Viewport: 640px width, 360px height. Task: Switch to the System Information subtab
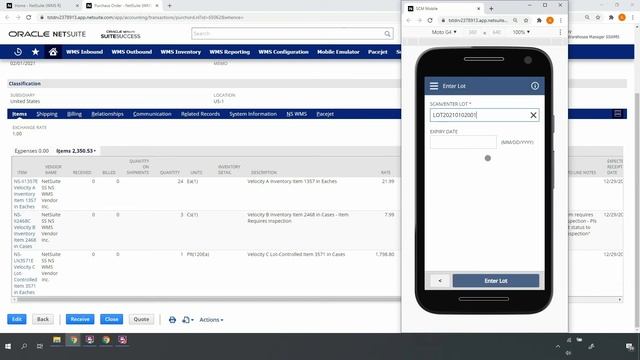coord(253,114)
